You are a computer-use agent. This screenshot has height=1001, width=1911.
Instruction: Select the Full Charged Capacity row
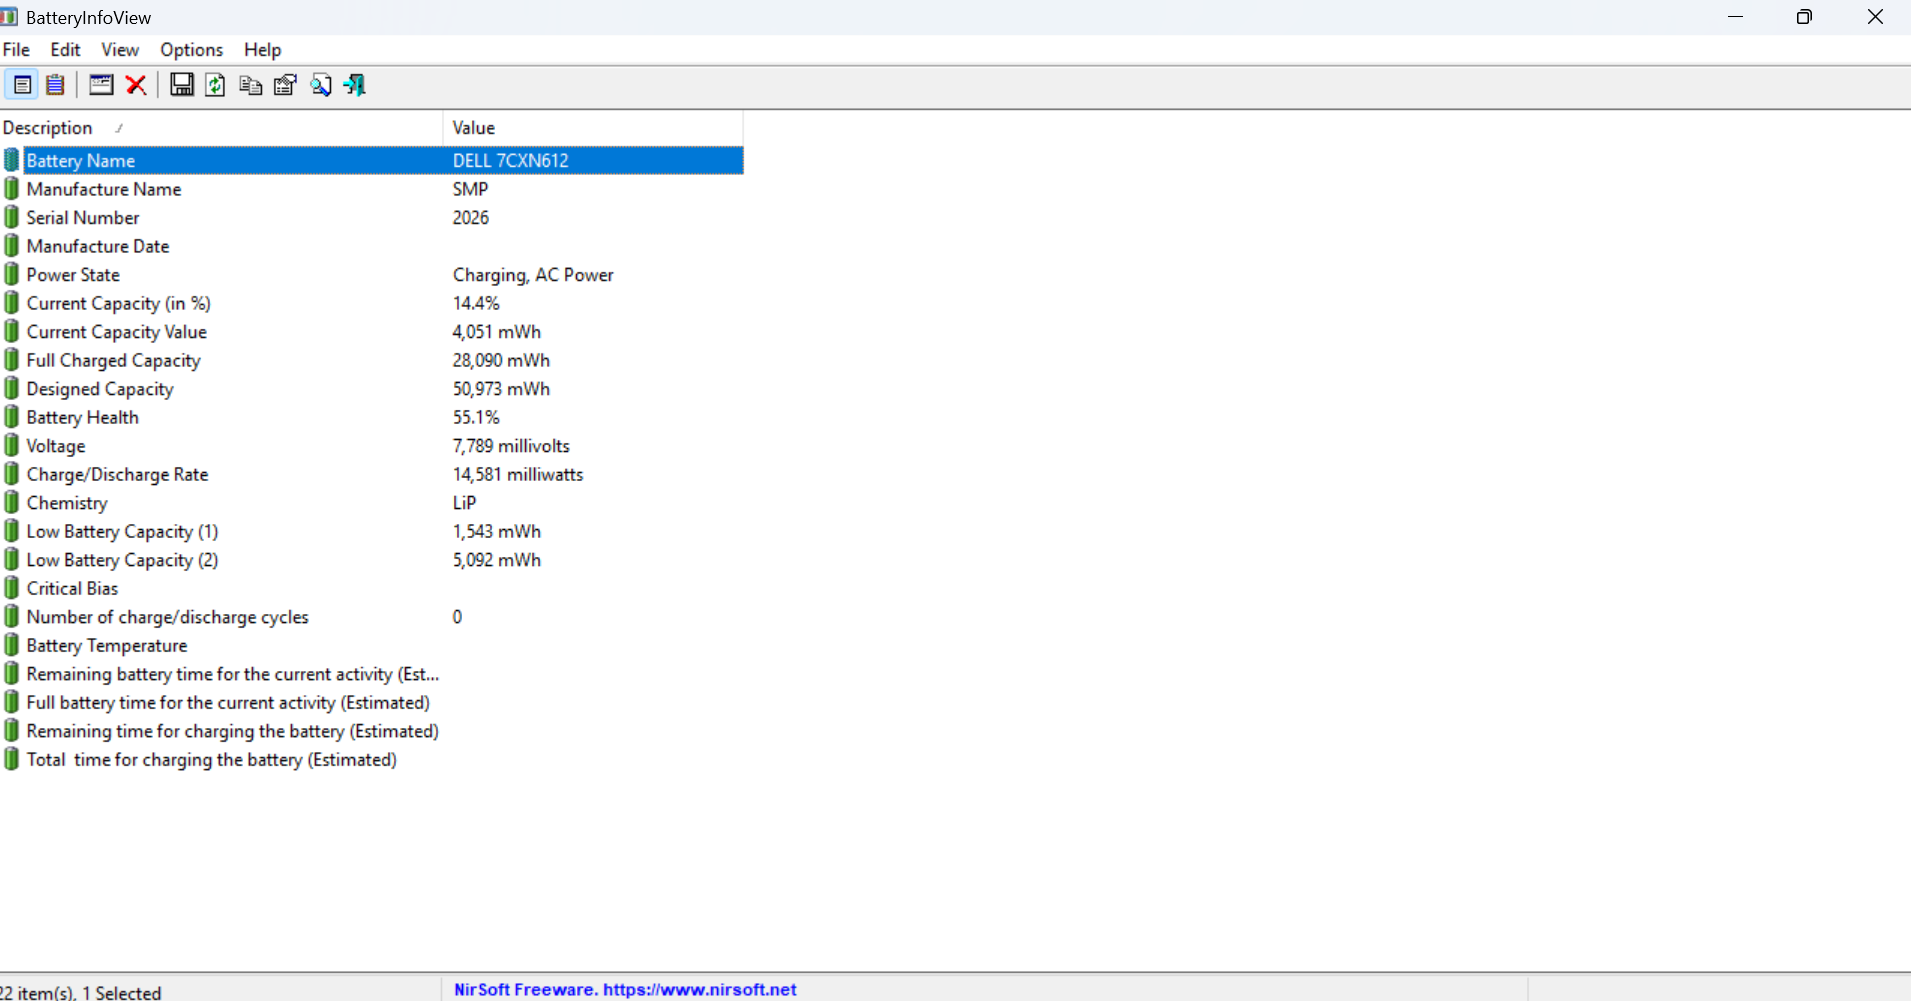coord(113,361)
